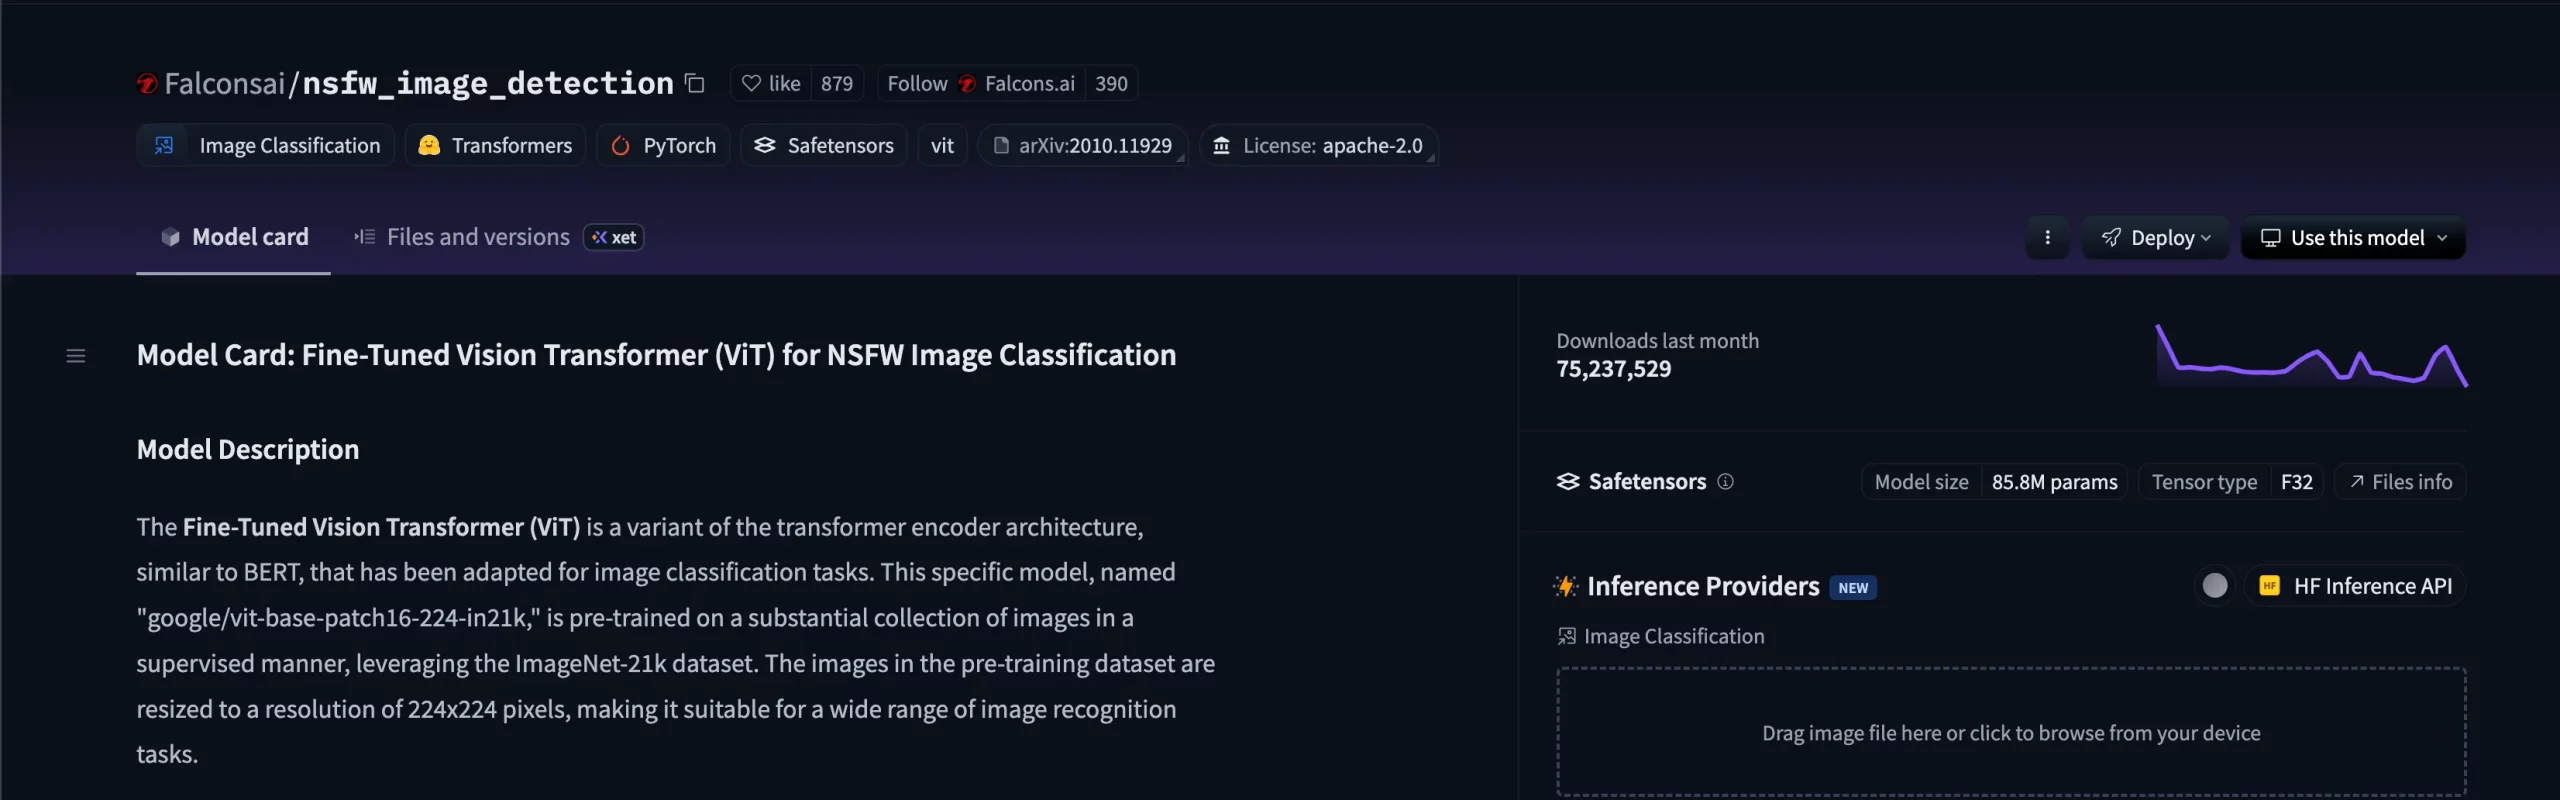2560x800 pixels.
Task: Click the Tensor type label
Action: click(x=2204, y=482)
